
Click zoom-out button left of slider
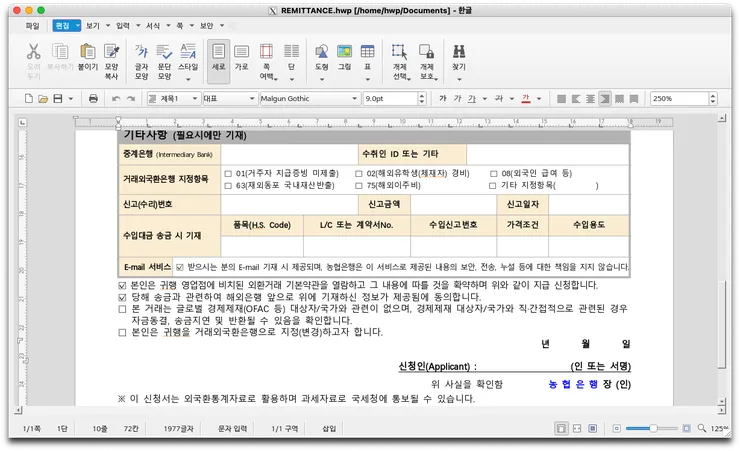(616, 428)
